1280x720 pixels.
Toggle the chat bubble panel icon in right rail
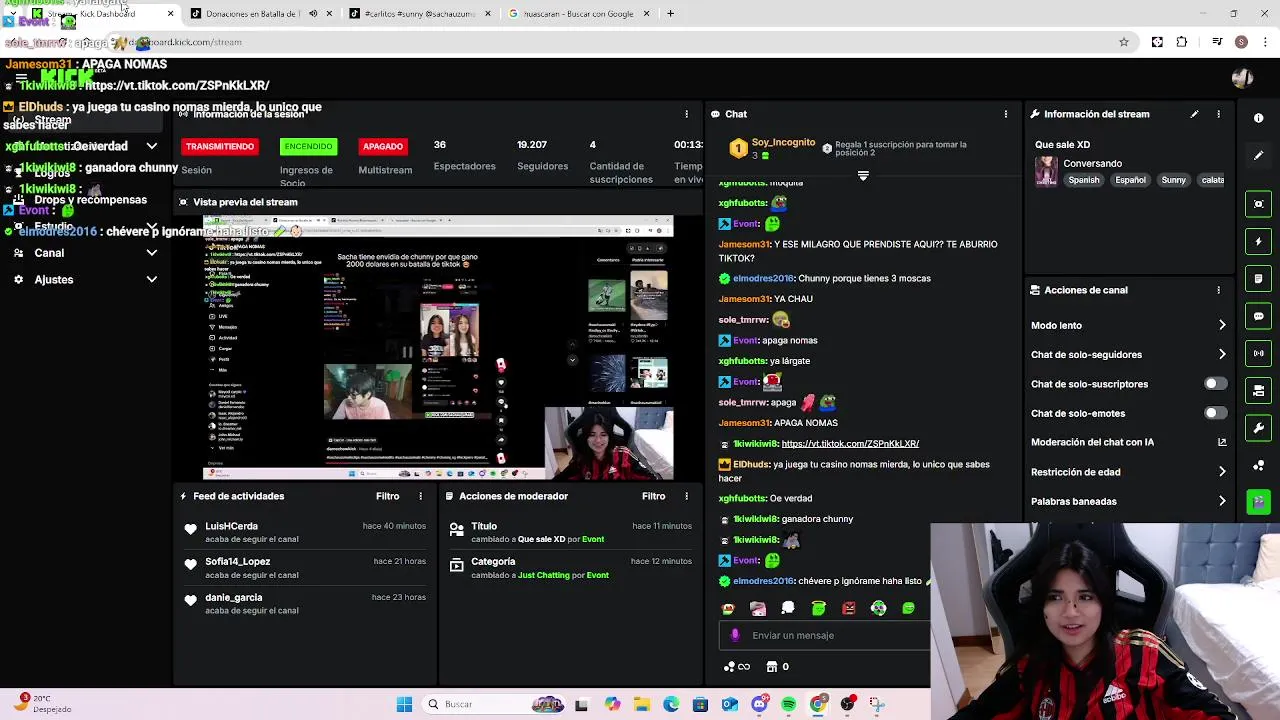[1258, 316]
